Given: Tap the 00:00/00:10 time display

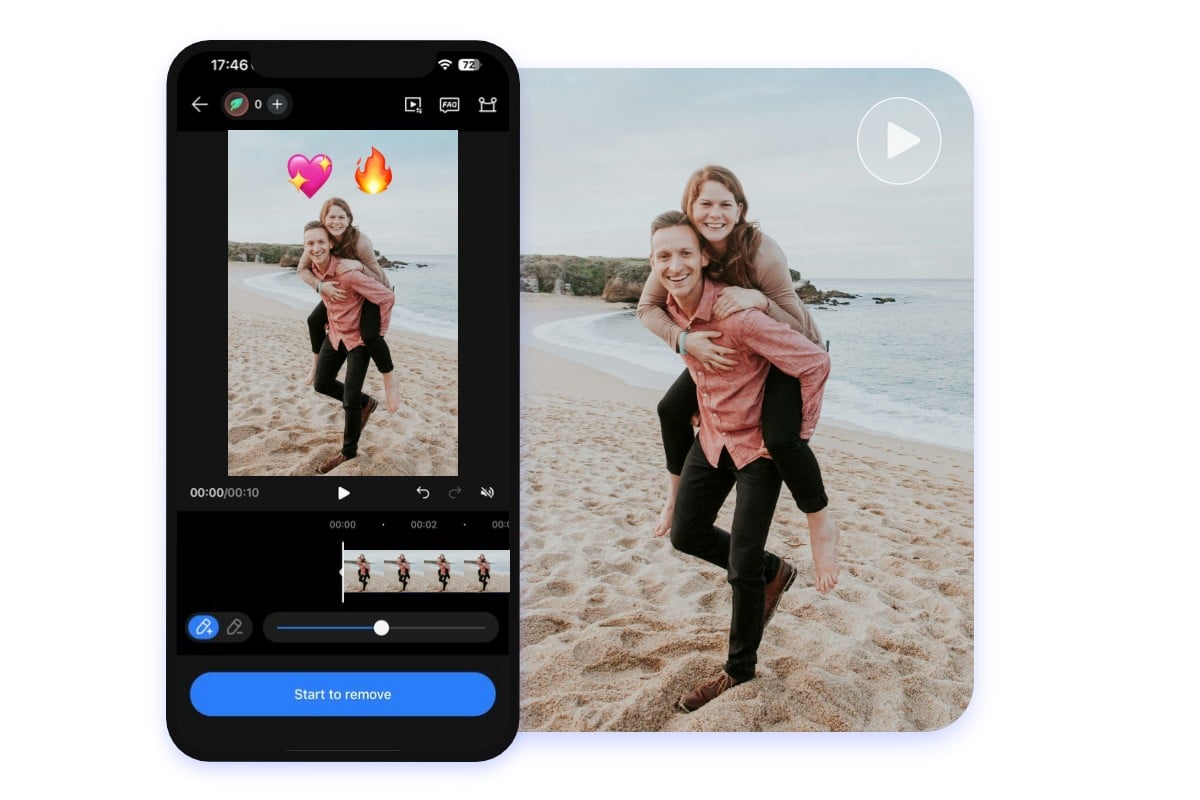Looking at the screenshot, I should point(222,492).
